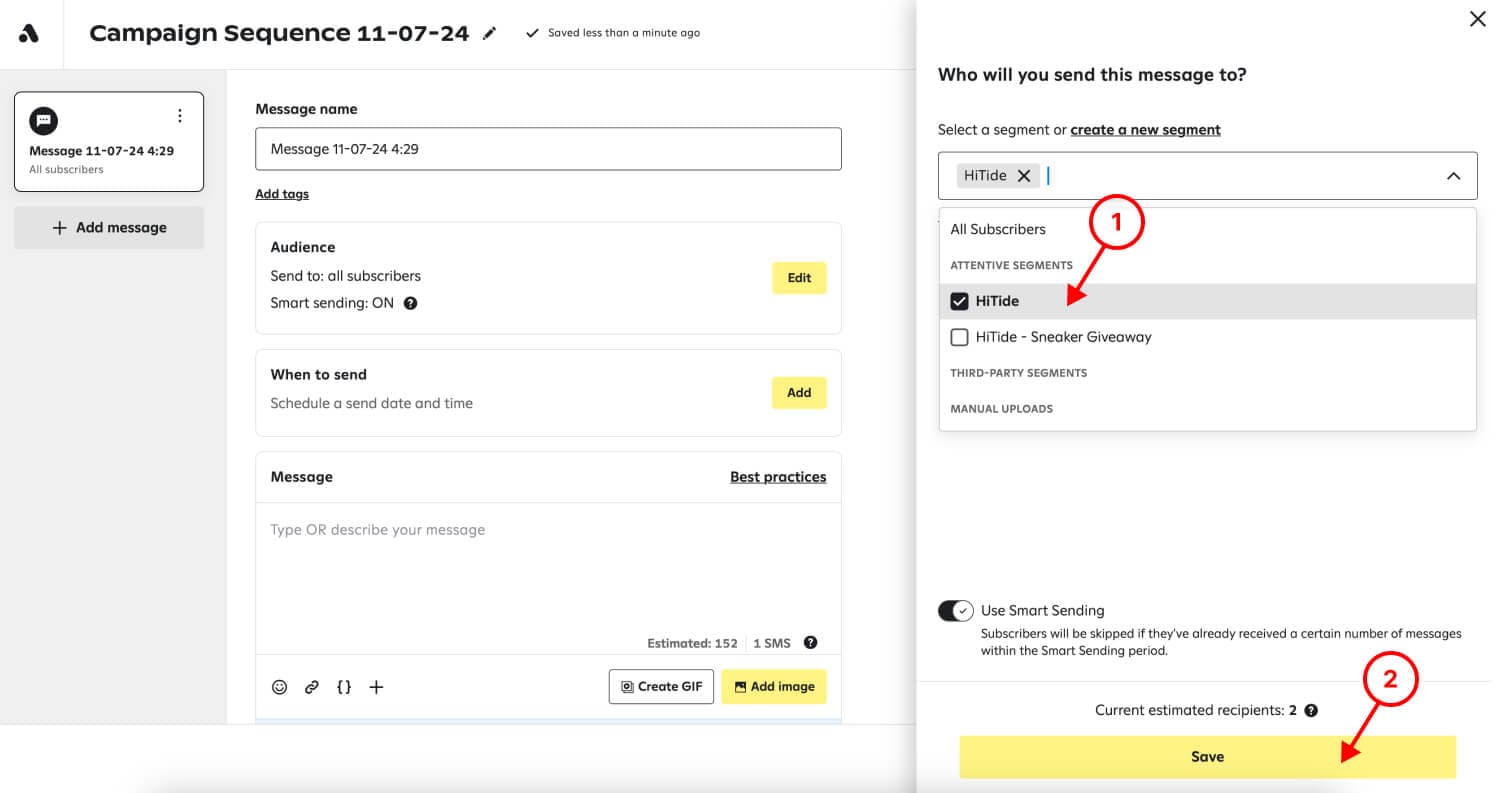
Task: Close the audience side panel
Action: coord(1477,19)
